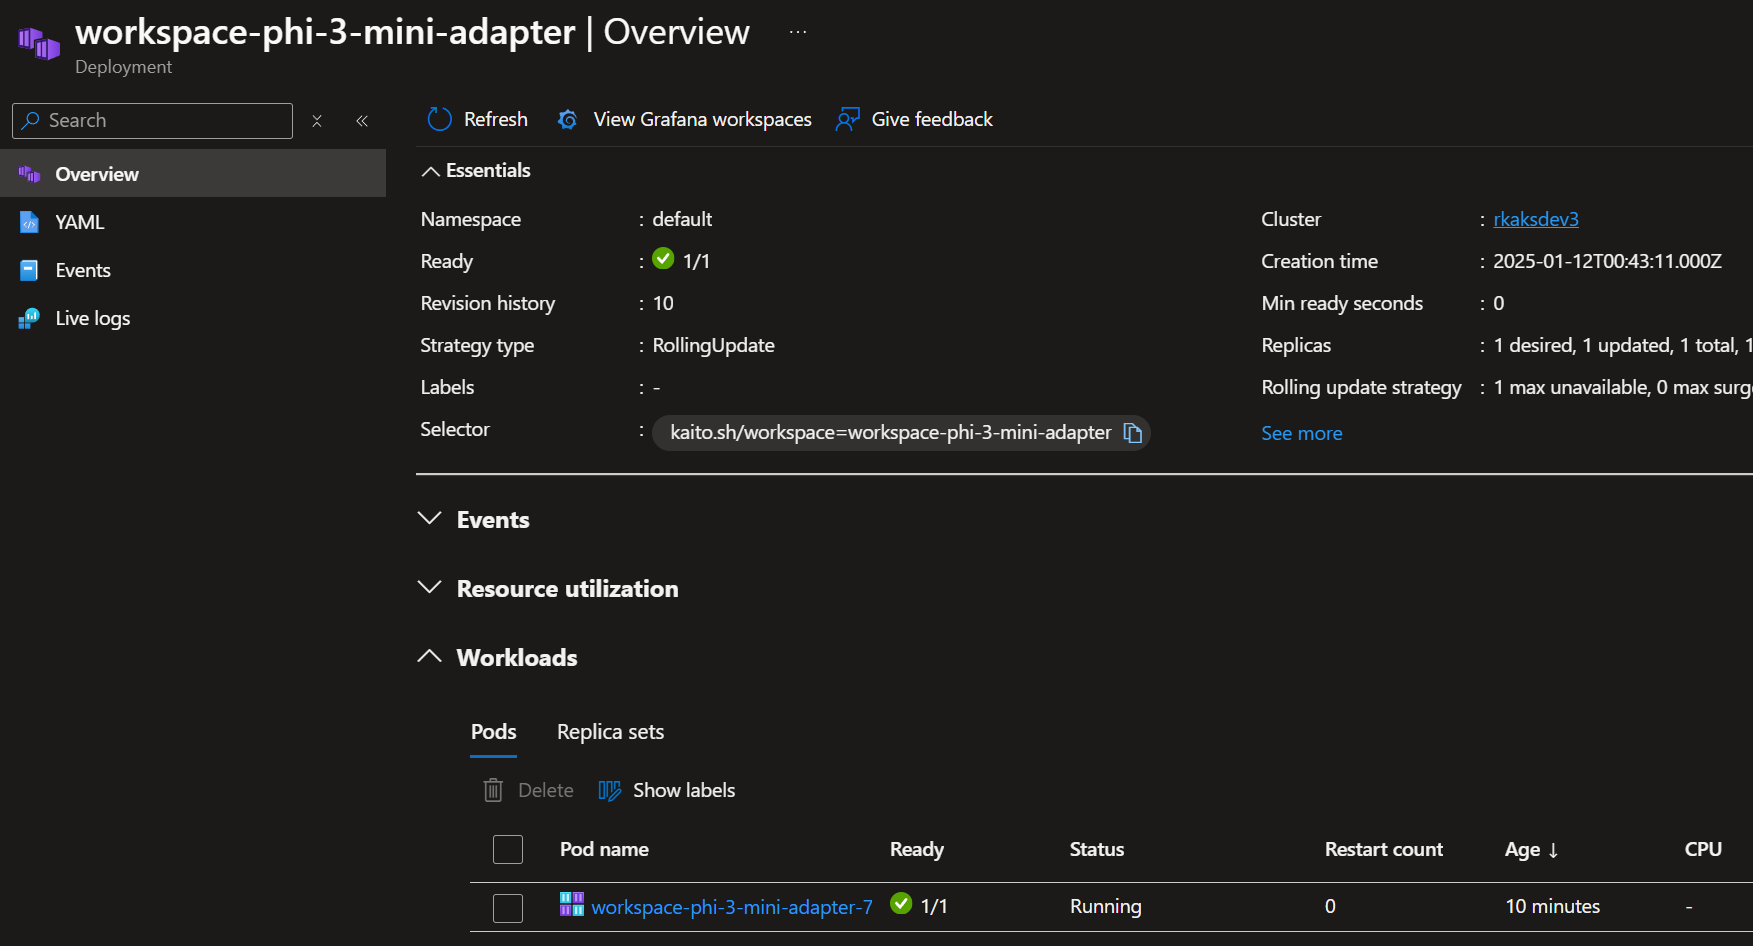
Task: Expand the Events section
Action: click(x=430, y=519)
